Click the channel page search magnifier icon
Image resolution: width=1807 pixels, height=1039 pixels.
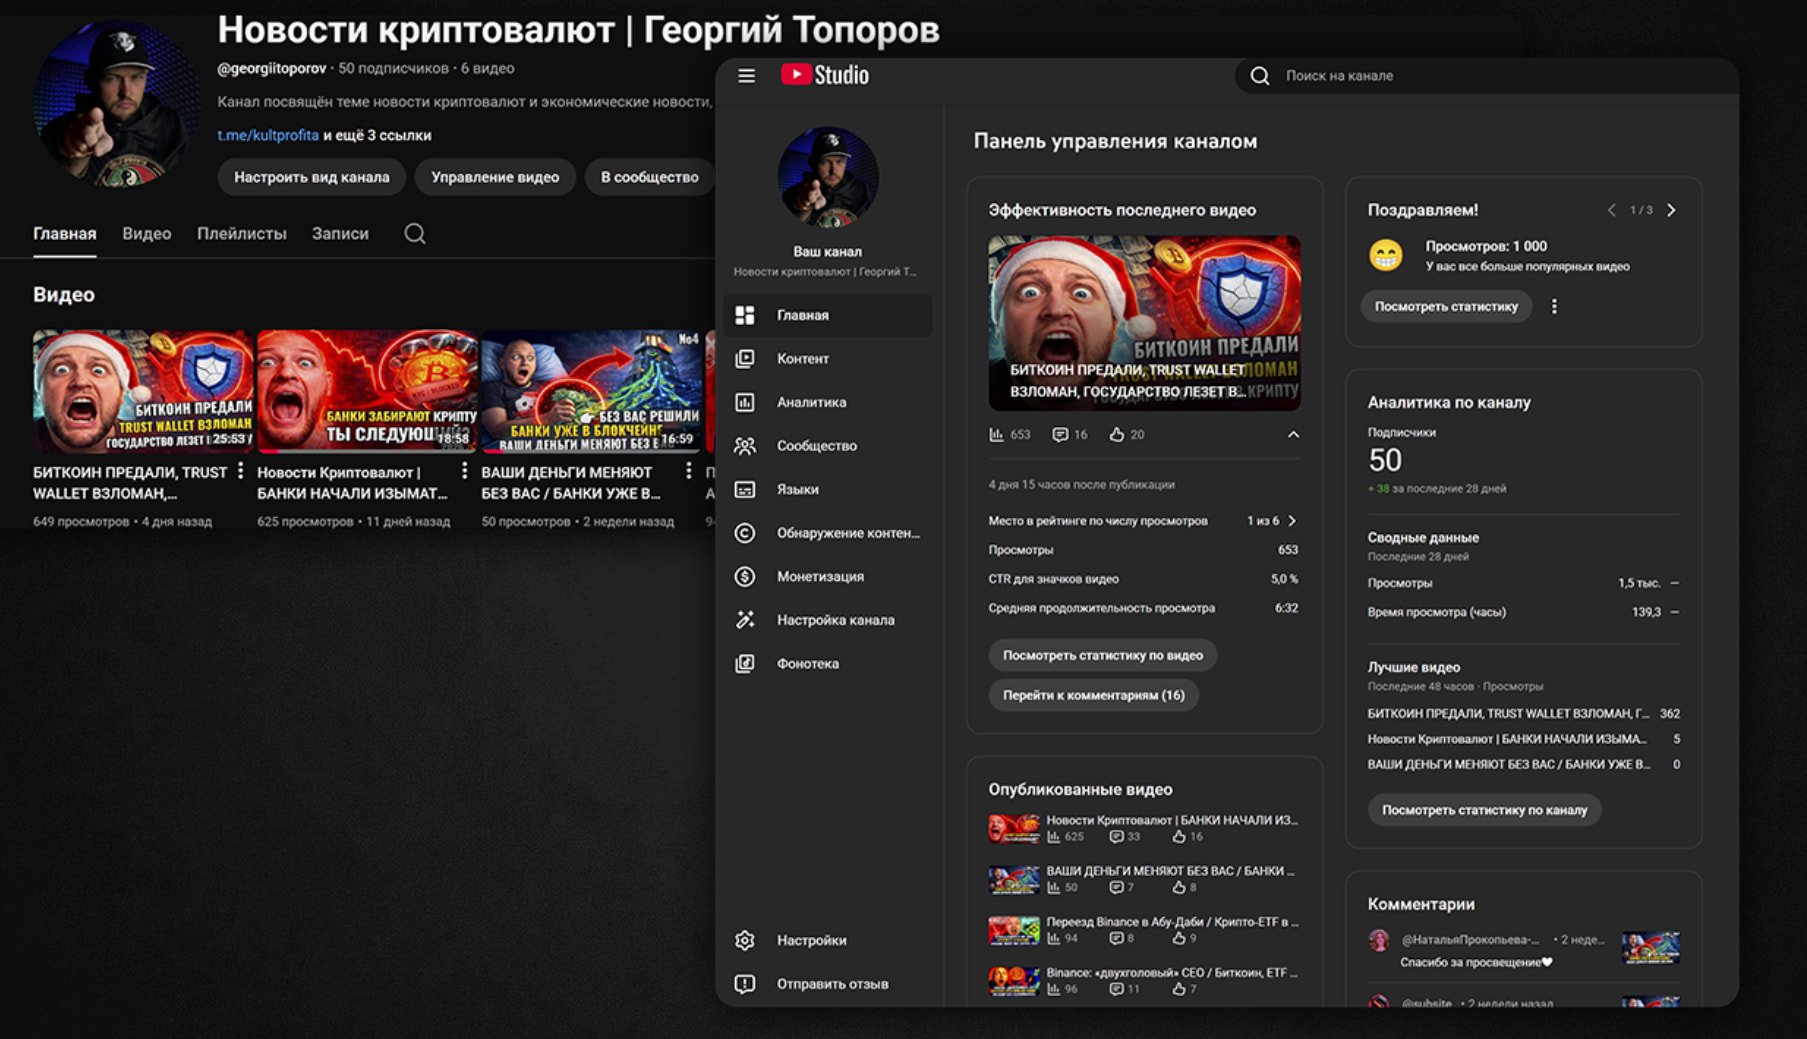click(415, 234)
